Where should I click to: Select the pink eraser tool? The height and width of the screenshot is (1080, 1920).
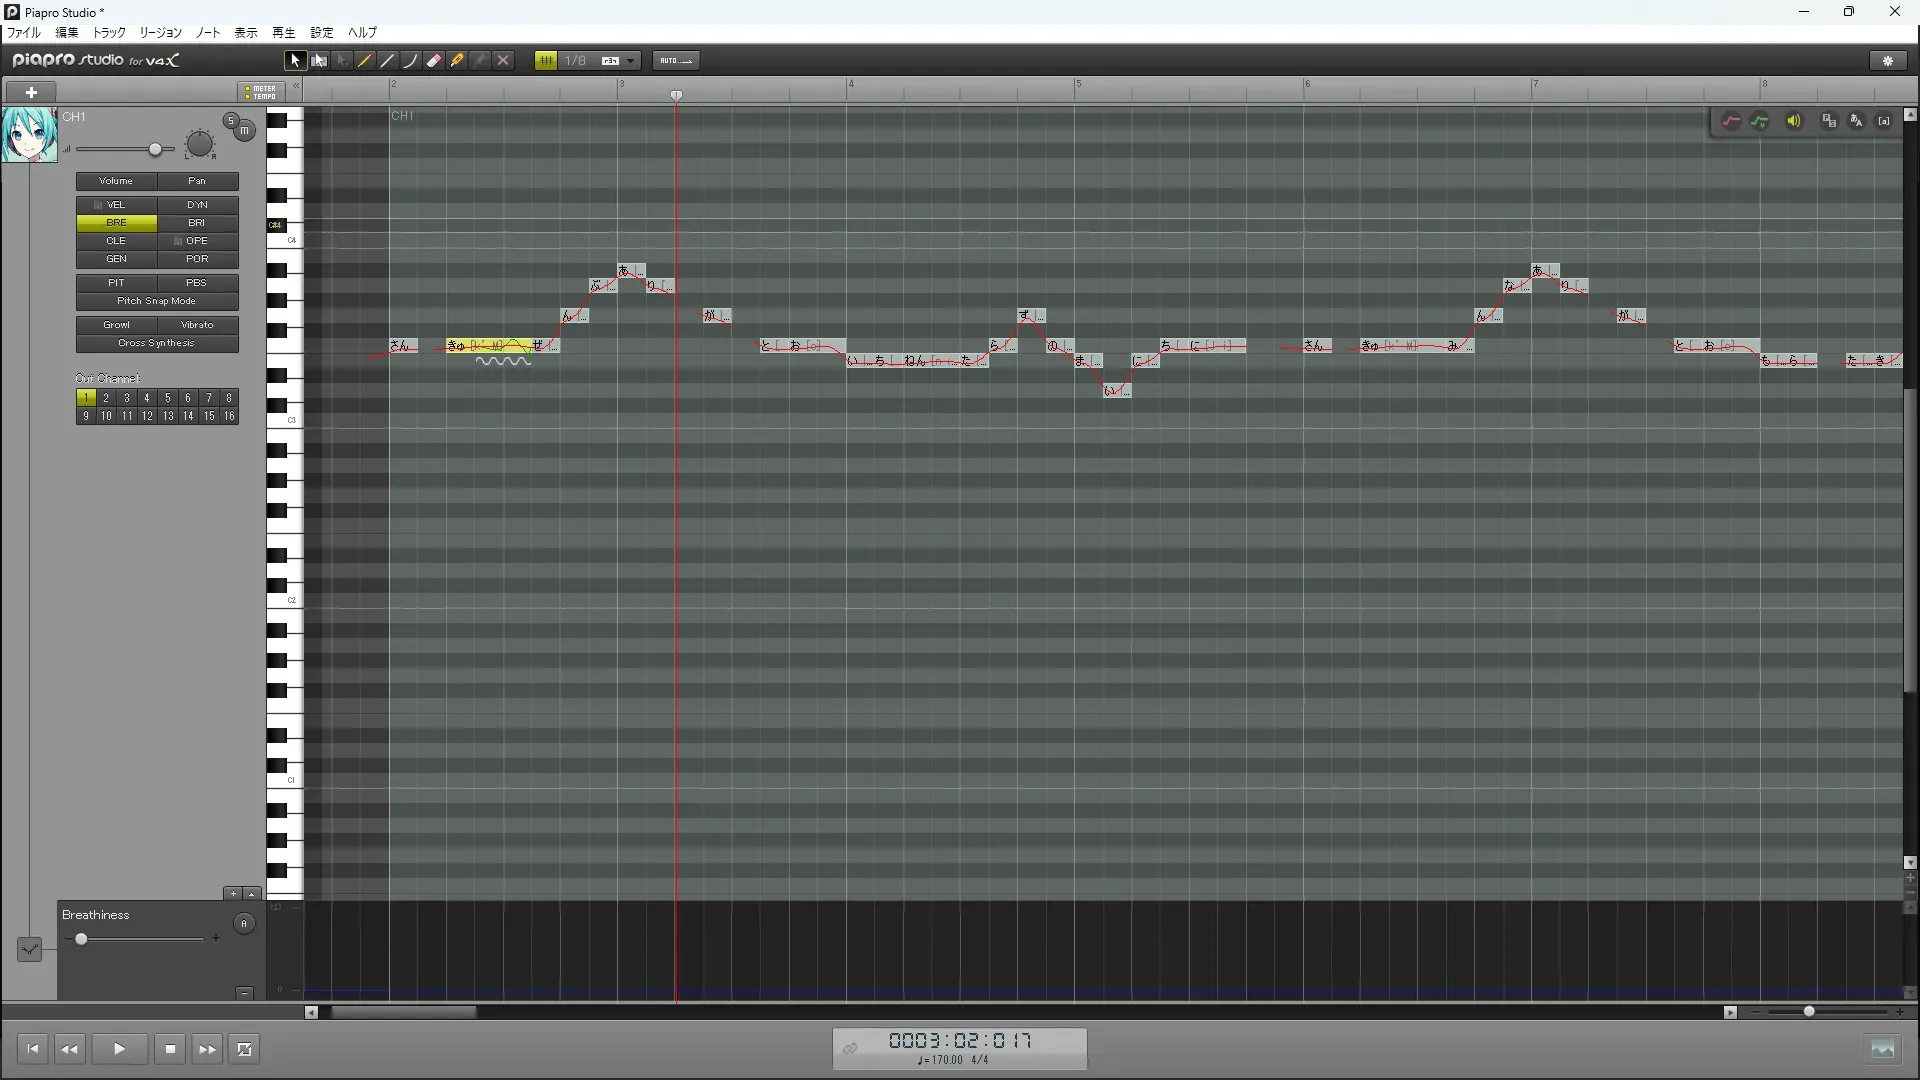pyautogui.click(x=434, y=61)
